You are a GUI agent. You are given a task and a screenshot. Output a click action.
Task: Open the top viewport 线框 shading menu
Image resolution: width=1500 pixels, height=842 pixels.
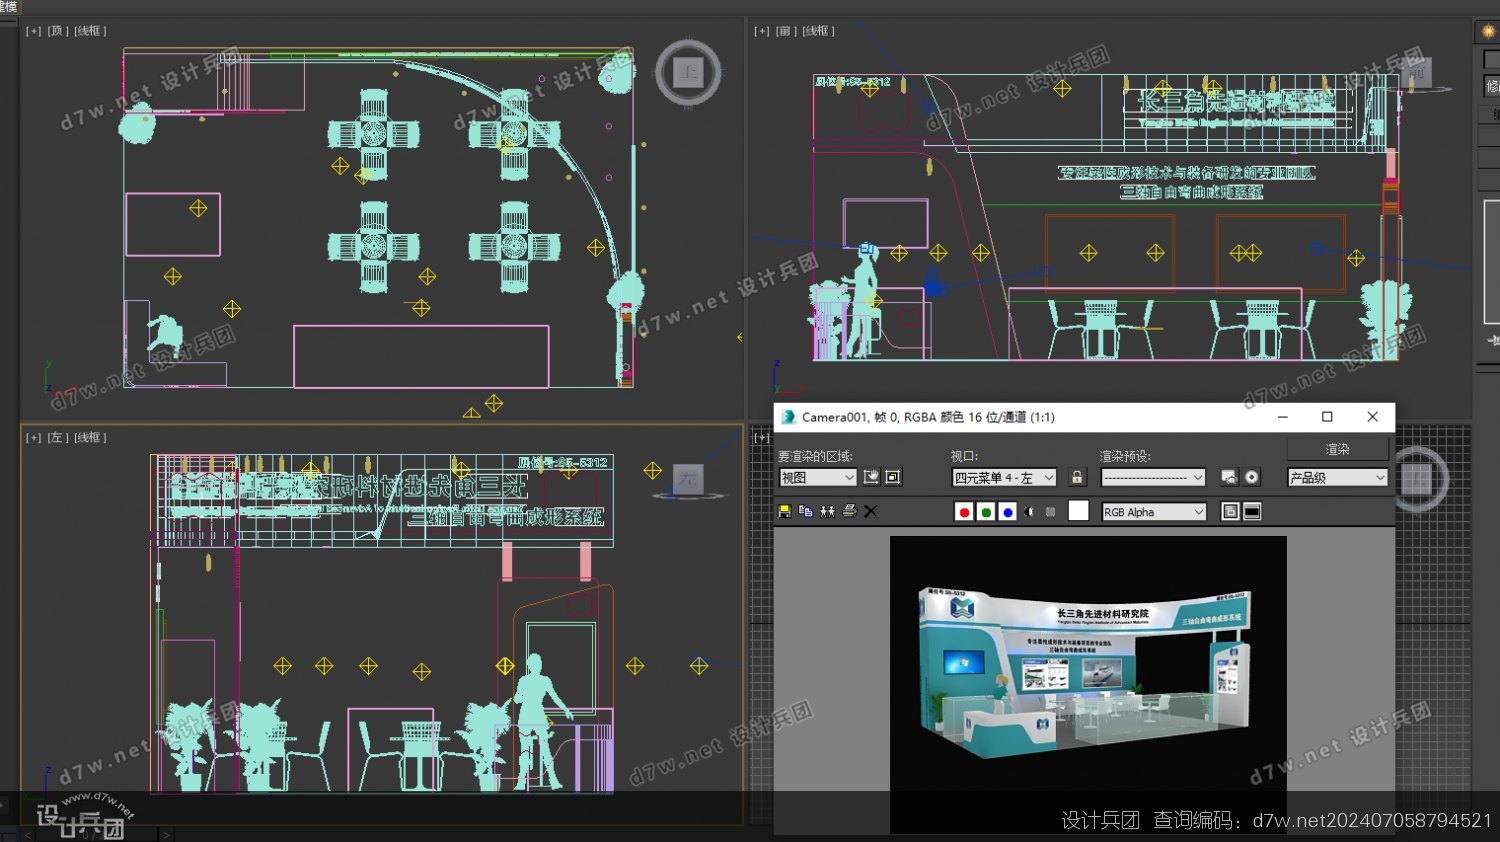point(90,31)
